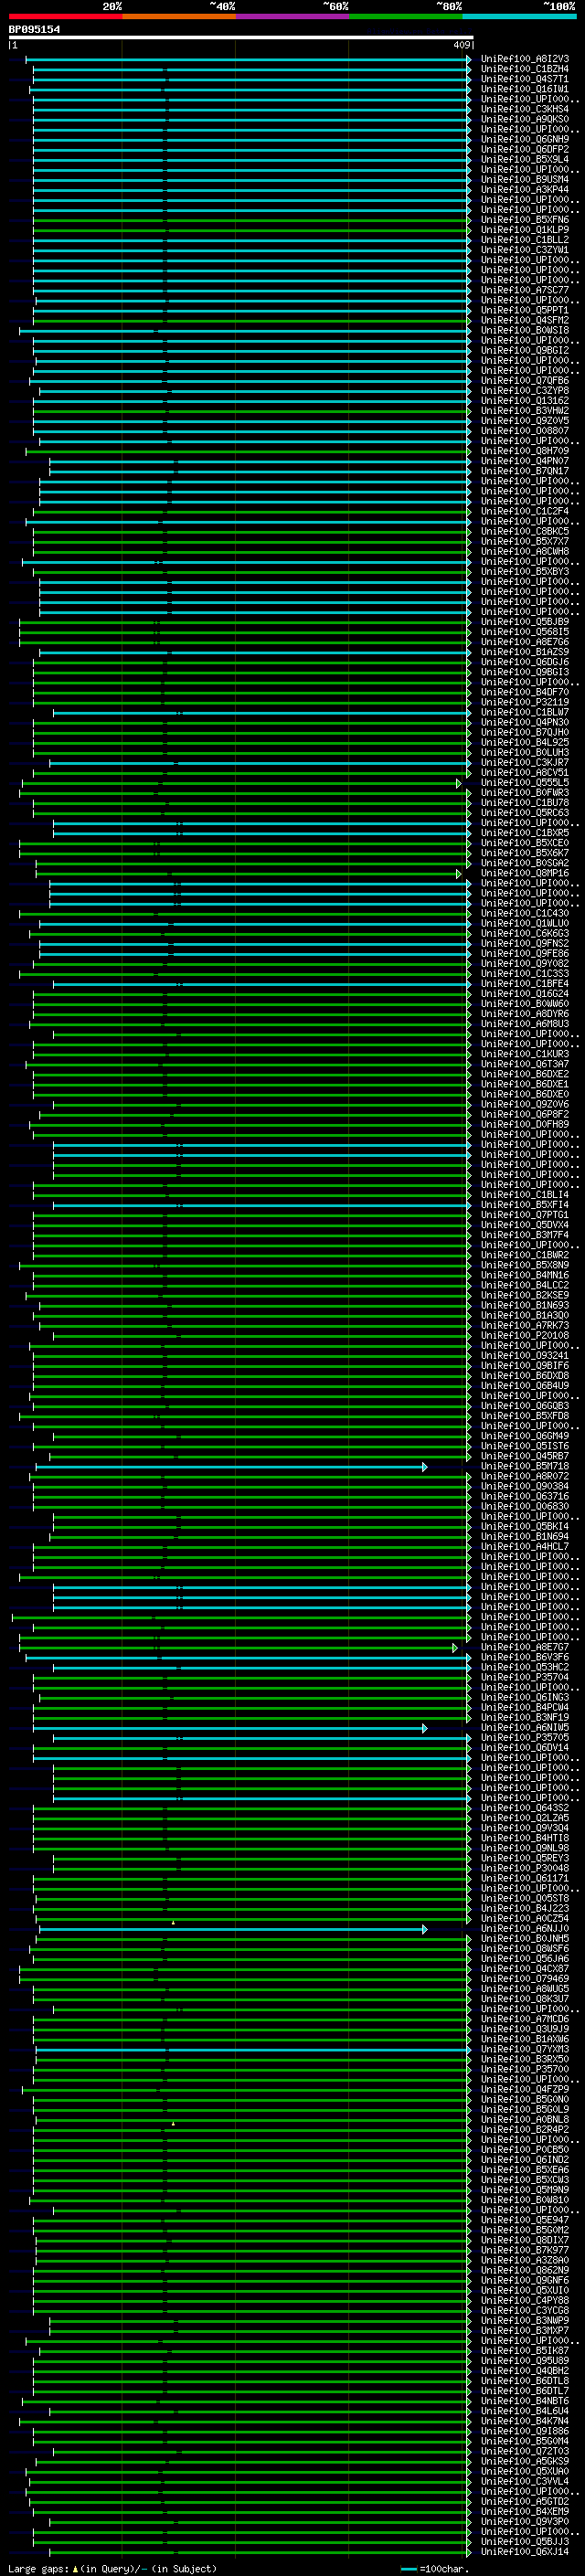Image resolution: width=585 pixels, height=2576 pixels.
Task: Open hit UniRef100_P30048
Action: [x=524, y=1868]
